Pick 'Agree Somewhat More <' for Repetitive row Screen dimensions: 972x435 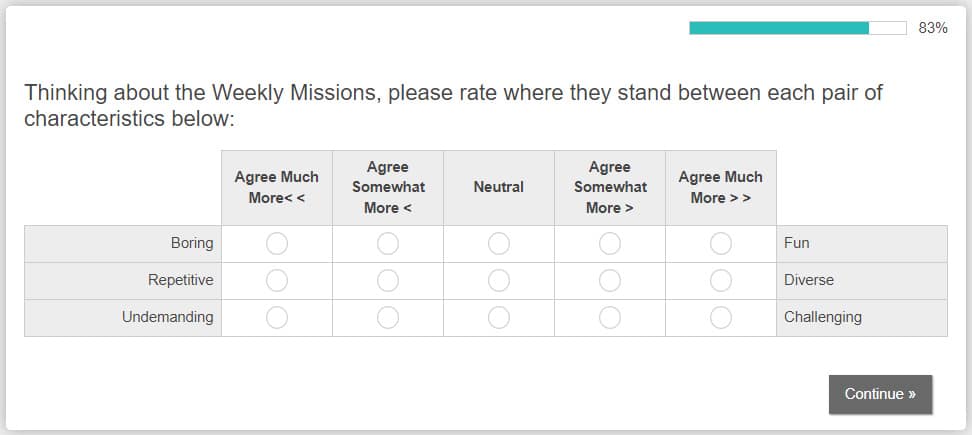pyautogui.click(x=388, y=281)
